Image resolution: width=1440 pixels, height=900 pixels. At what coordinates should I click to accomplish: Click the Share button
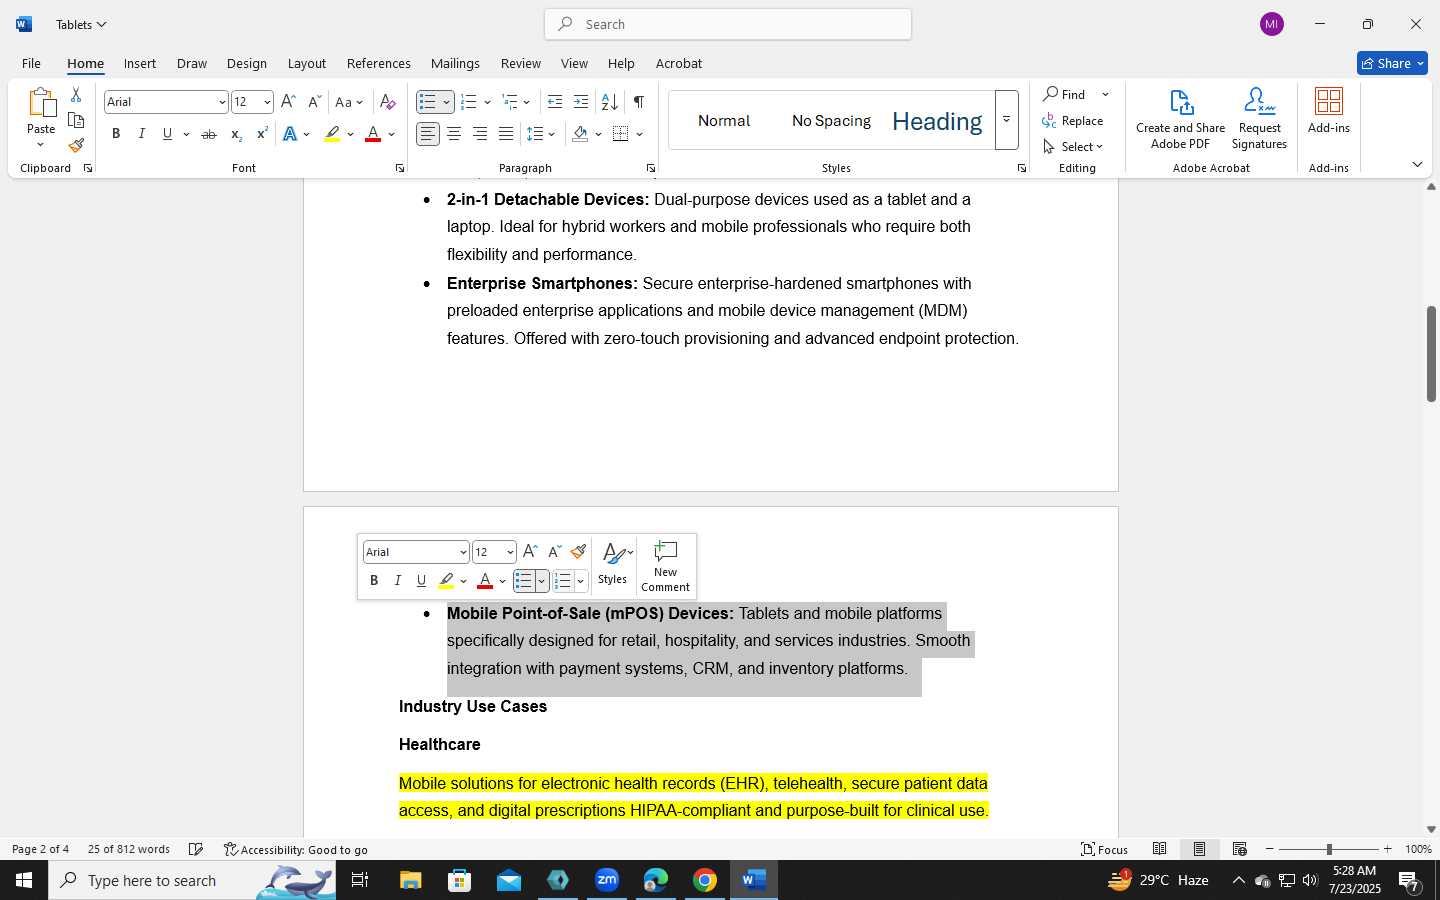(1392, 63)
